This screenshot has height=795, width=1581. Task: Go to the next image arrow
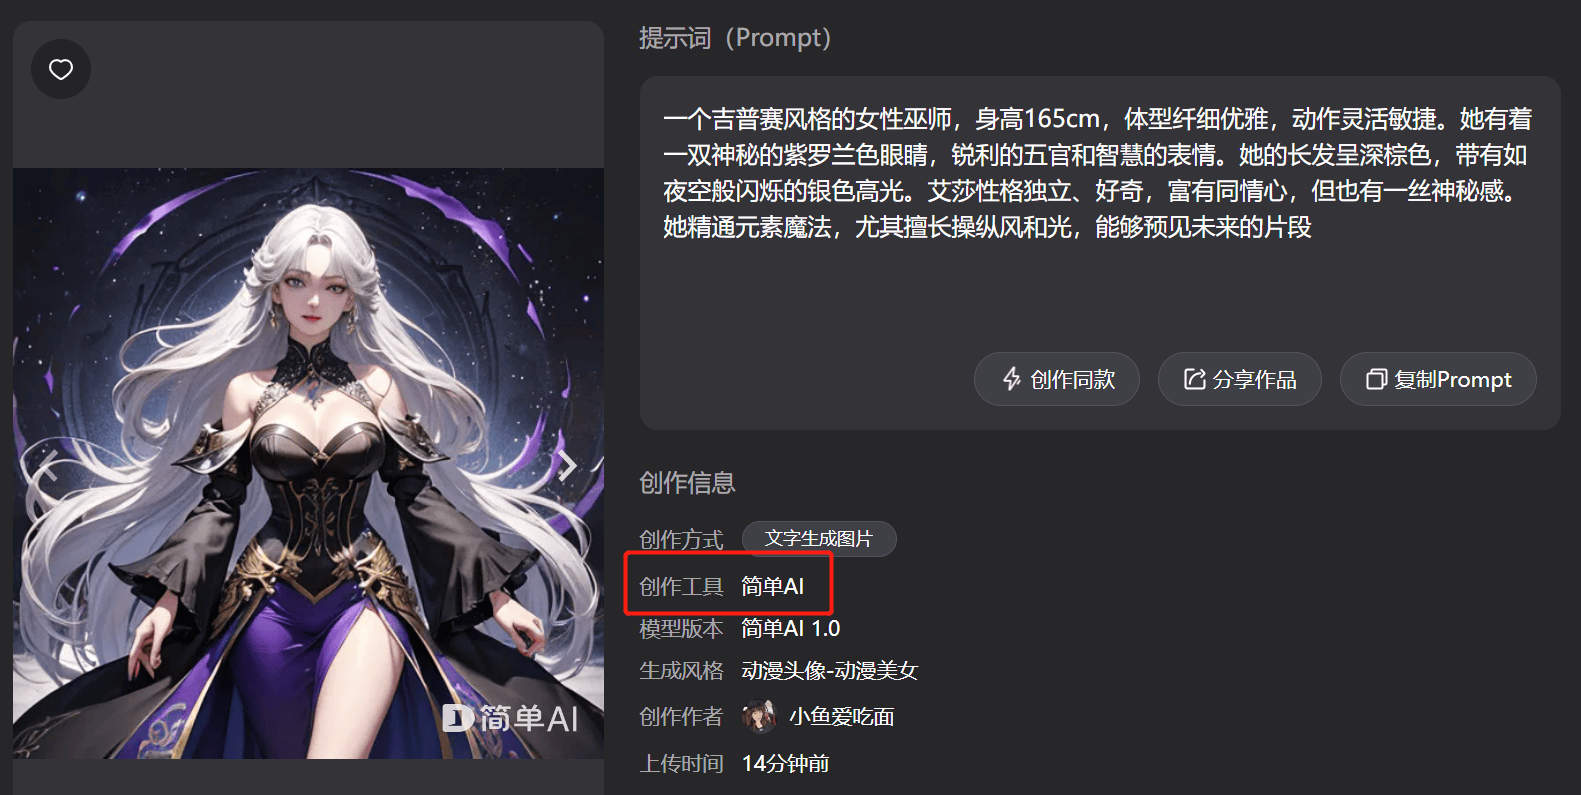point(567,465)
